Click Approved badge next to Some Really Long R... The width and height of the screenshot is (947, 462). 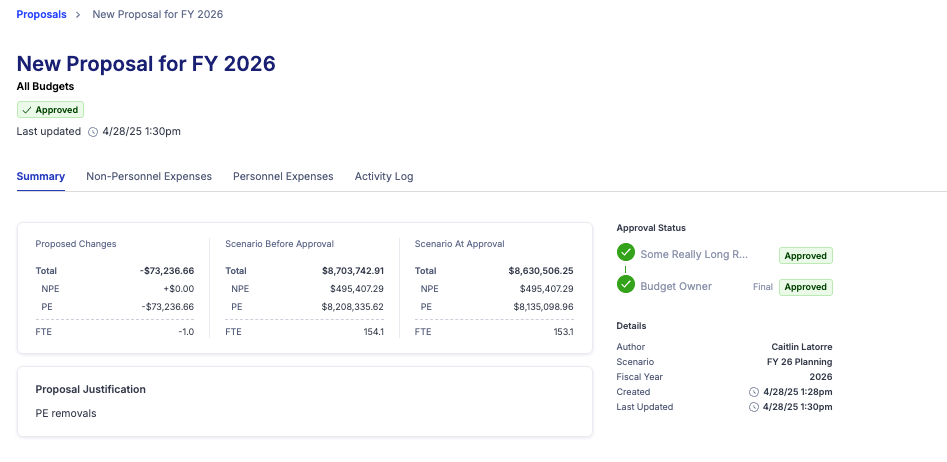coord(805,256)
